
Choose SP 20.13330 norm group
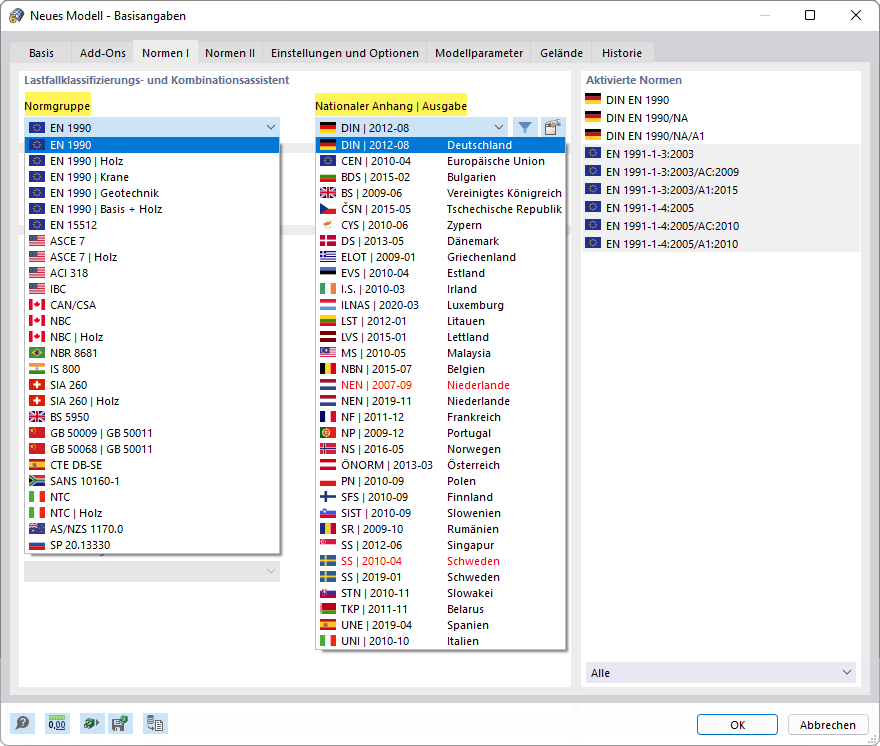pyautogui.click(x=152, y=545)
